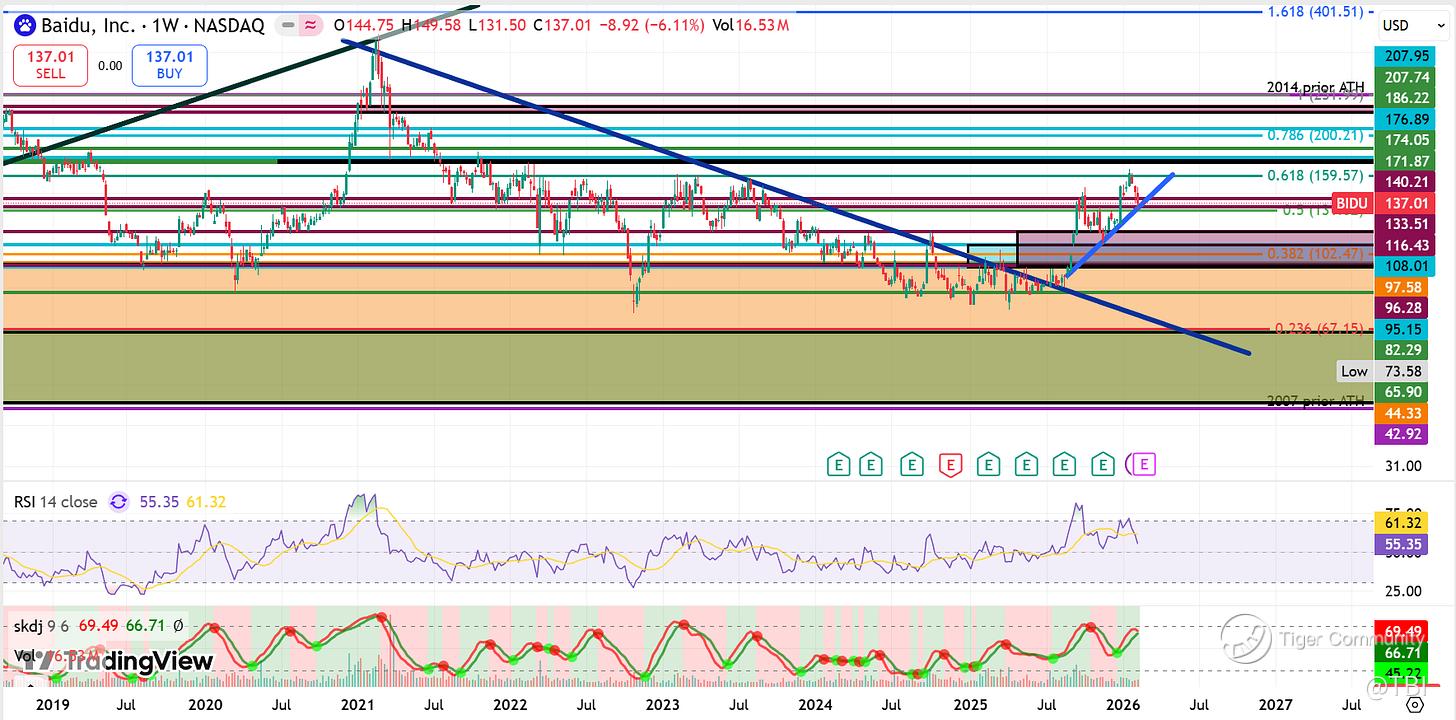Select the skdj 9 6 indicator legend
The width and height of the screenshot is (1456, 720).
click(41, 625)
